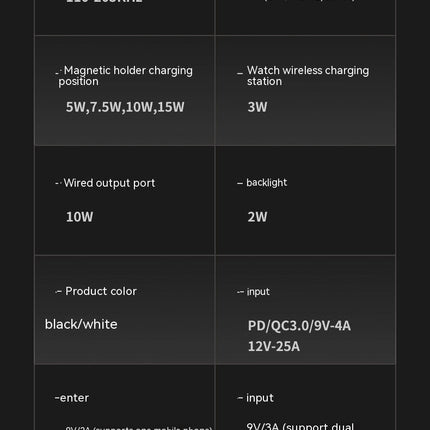Click the dash bullet before Watch wireless
Image resolution: width=430 pixels, height=430 pixels.
[x=240, y=73]
